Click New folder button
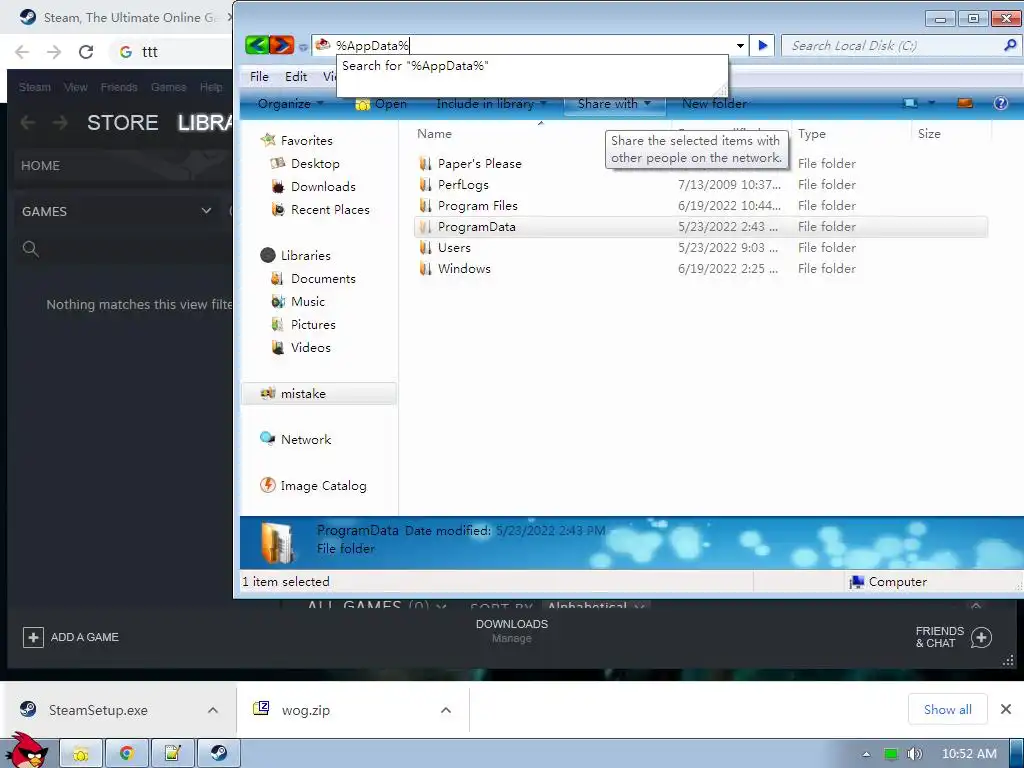 [x=714, y=103]
